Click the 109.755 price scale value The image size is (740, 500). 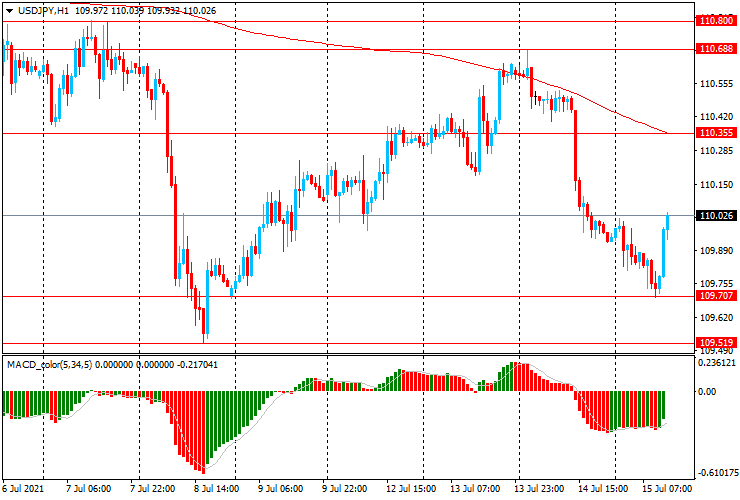tap(716, 283)
